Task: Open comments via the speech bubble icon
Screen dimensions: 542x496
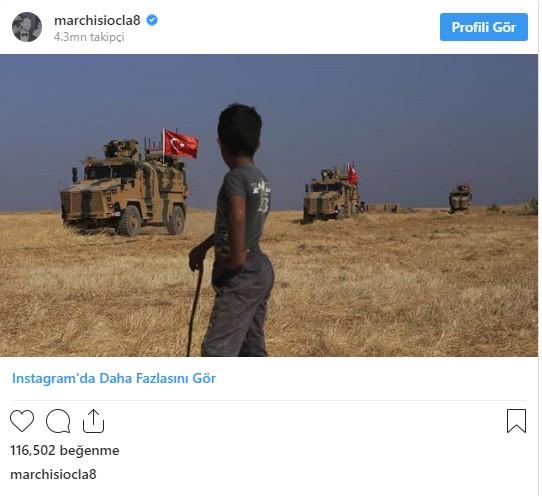Action: click(x=58, y=421)
